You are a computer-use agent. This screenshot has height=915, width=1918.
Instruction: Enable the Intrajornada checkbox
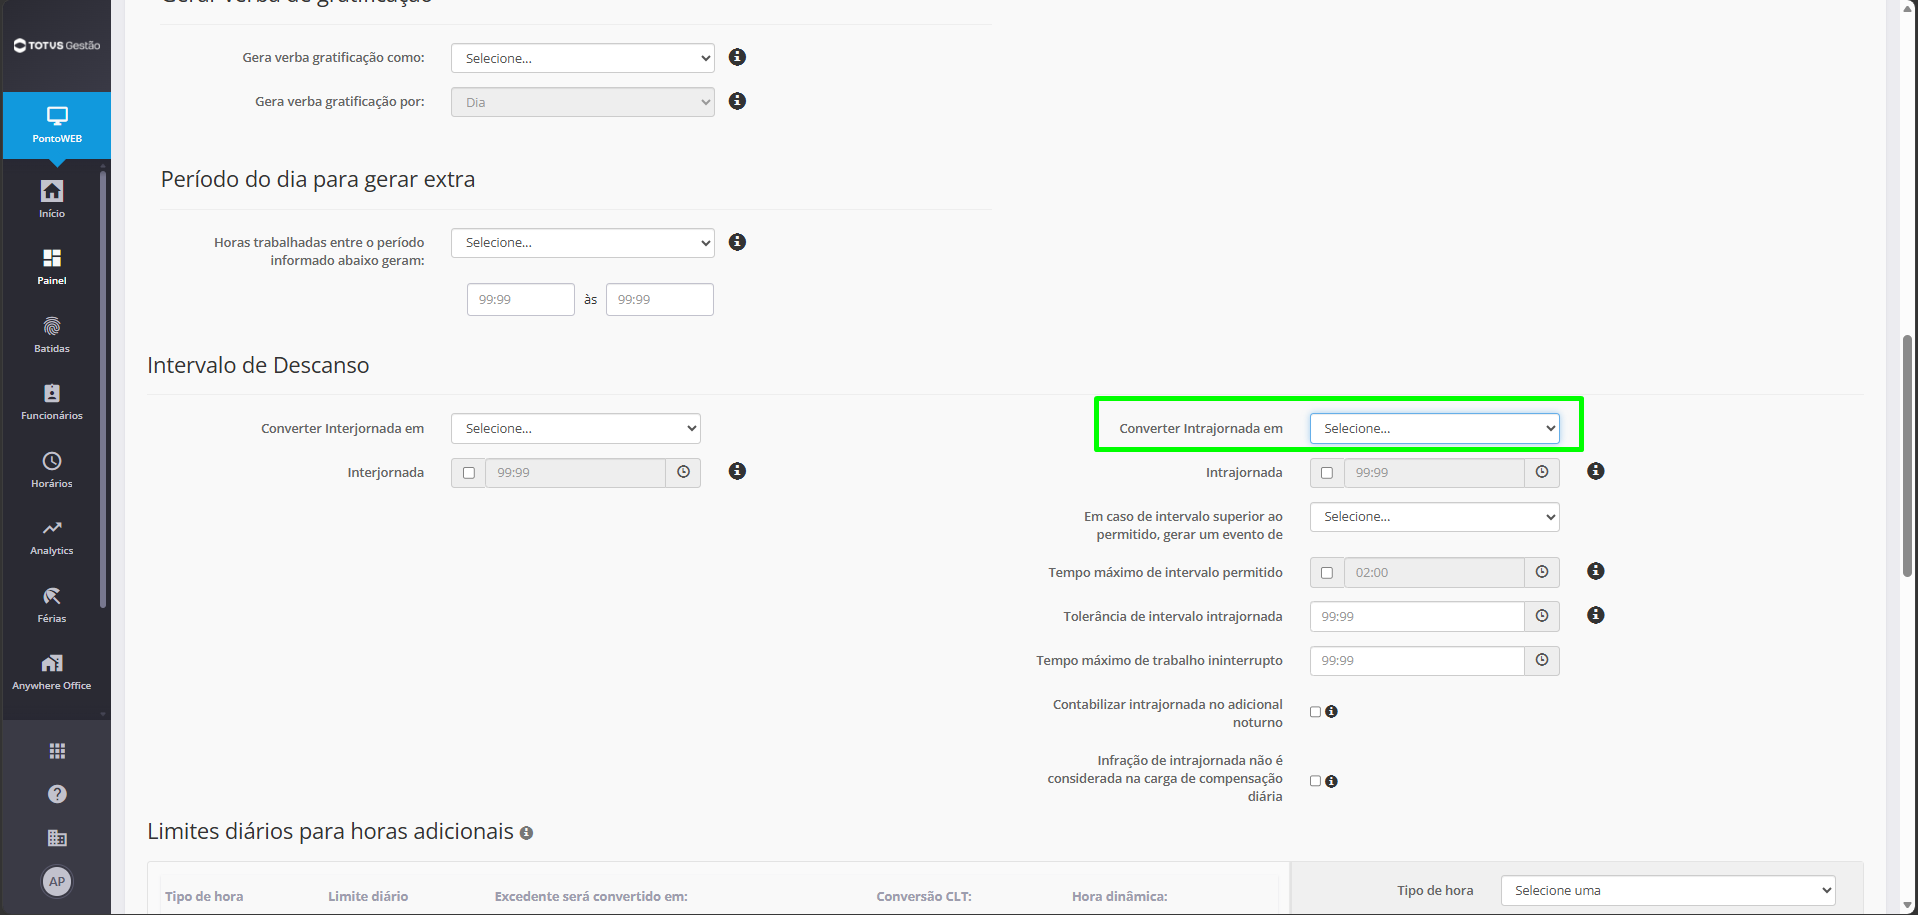(x=1327, y=473)
